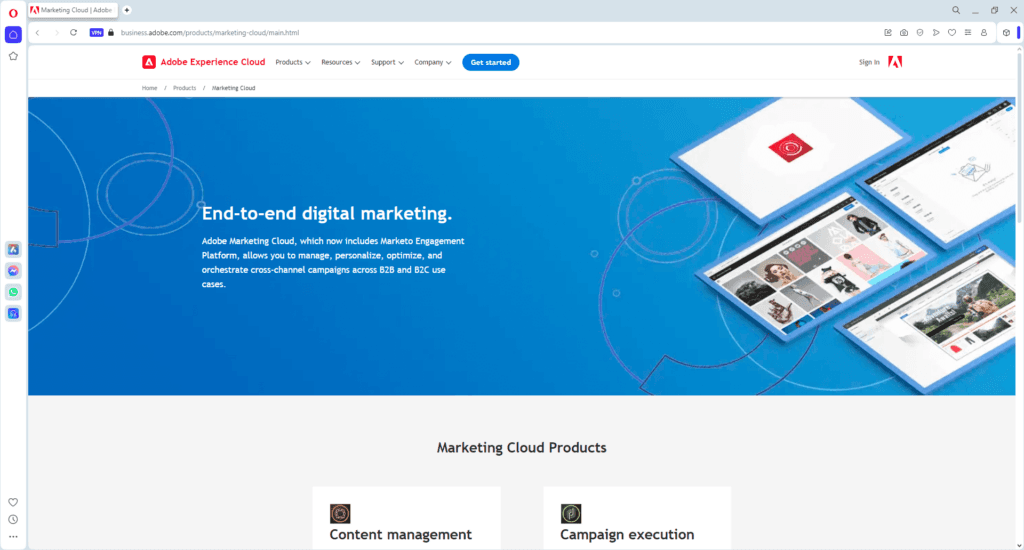Expand the Company menu
Image resolution: width=1024 pixels, height=550 pixels.
[x=432, y=62]
